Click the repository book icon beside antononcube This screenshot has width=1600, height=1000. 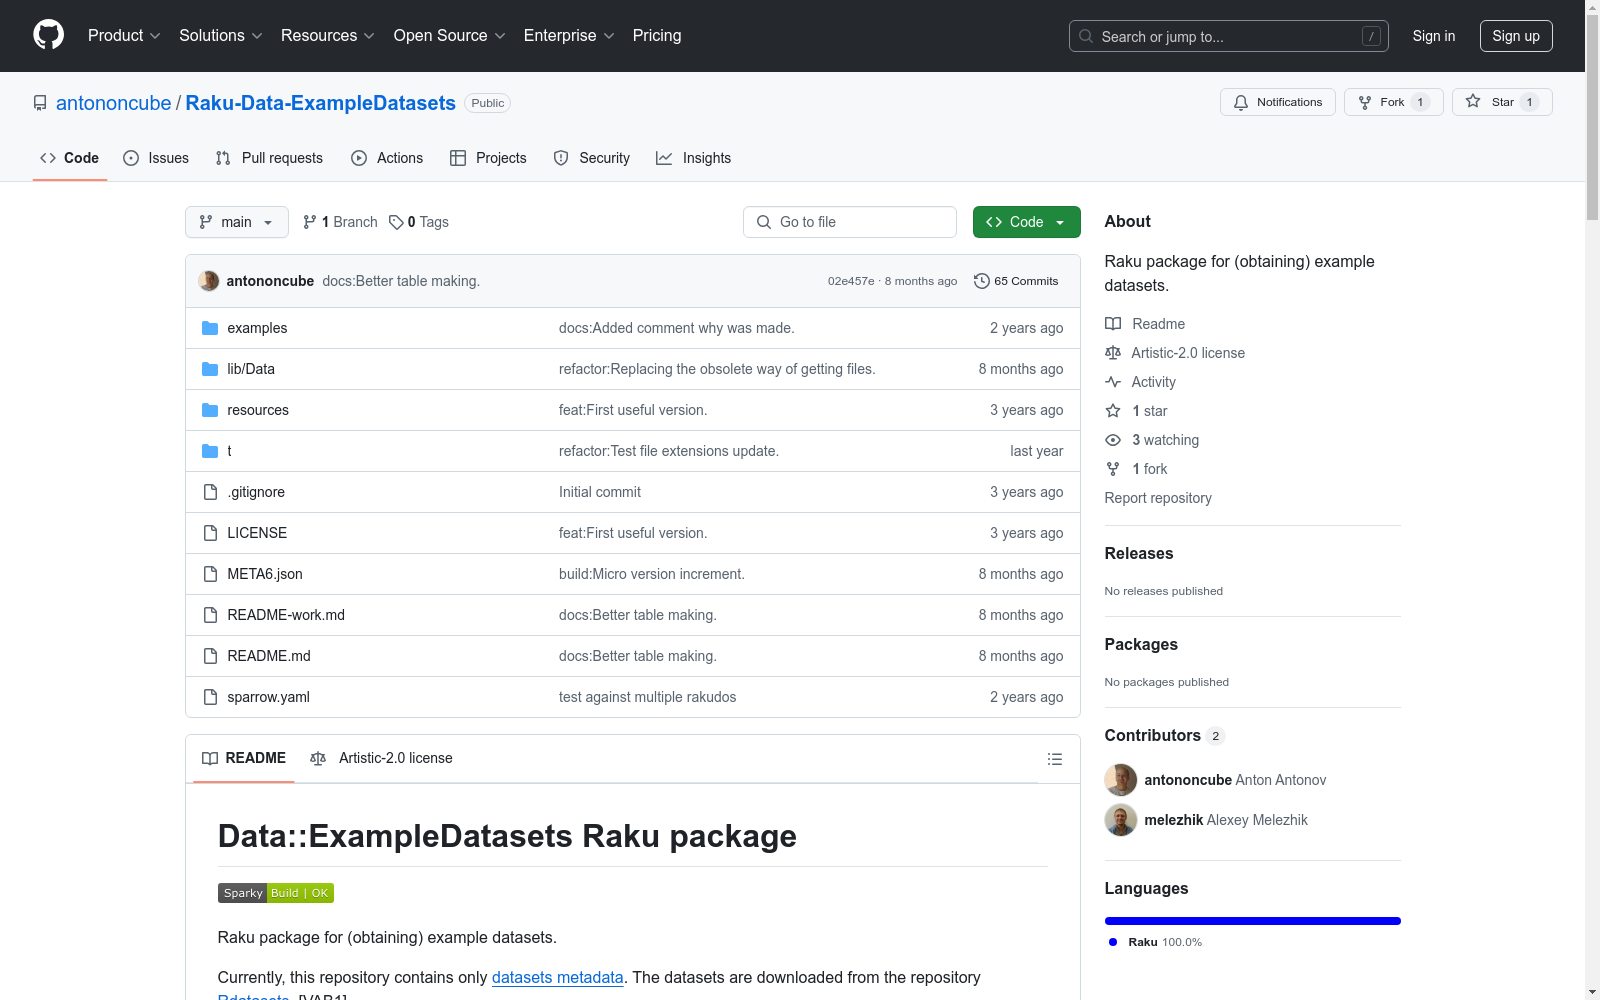tap(40, 103)
